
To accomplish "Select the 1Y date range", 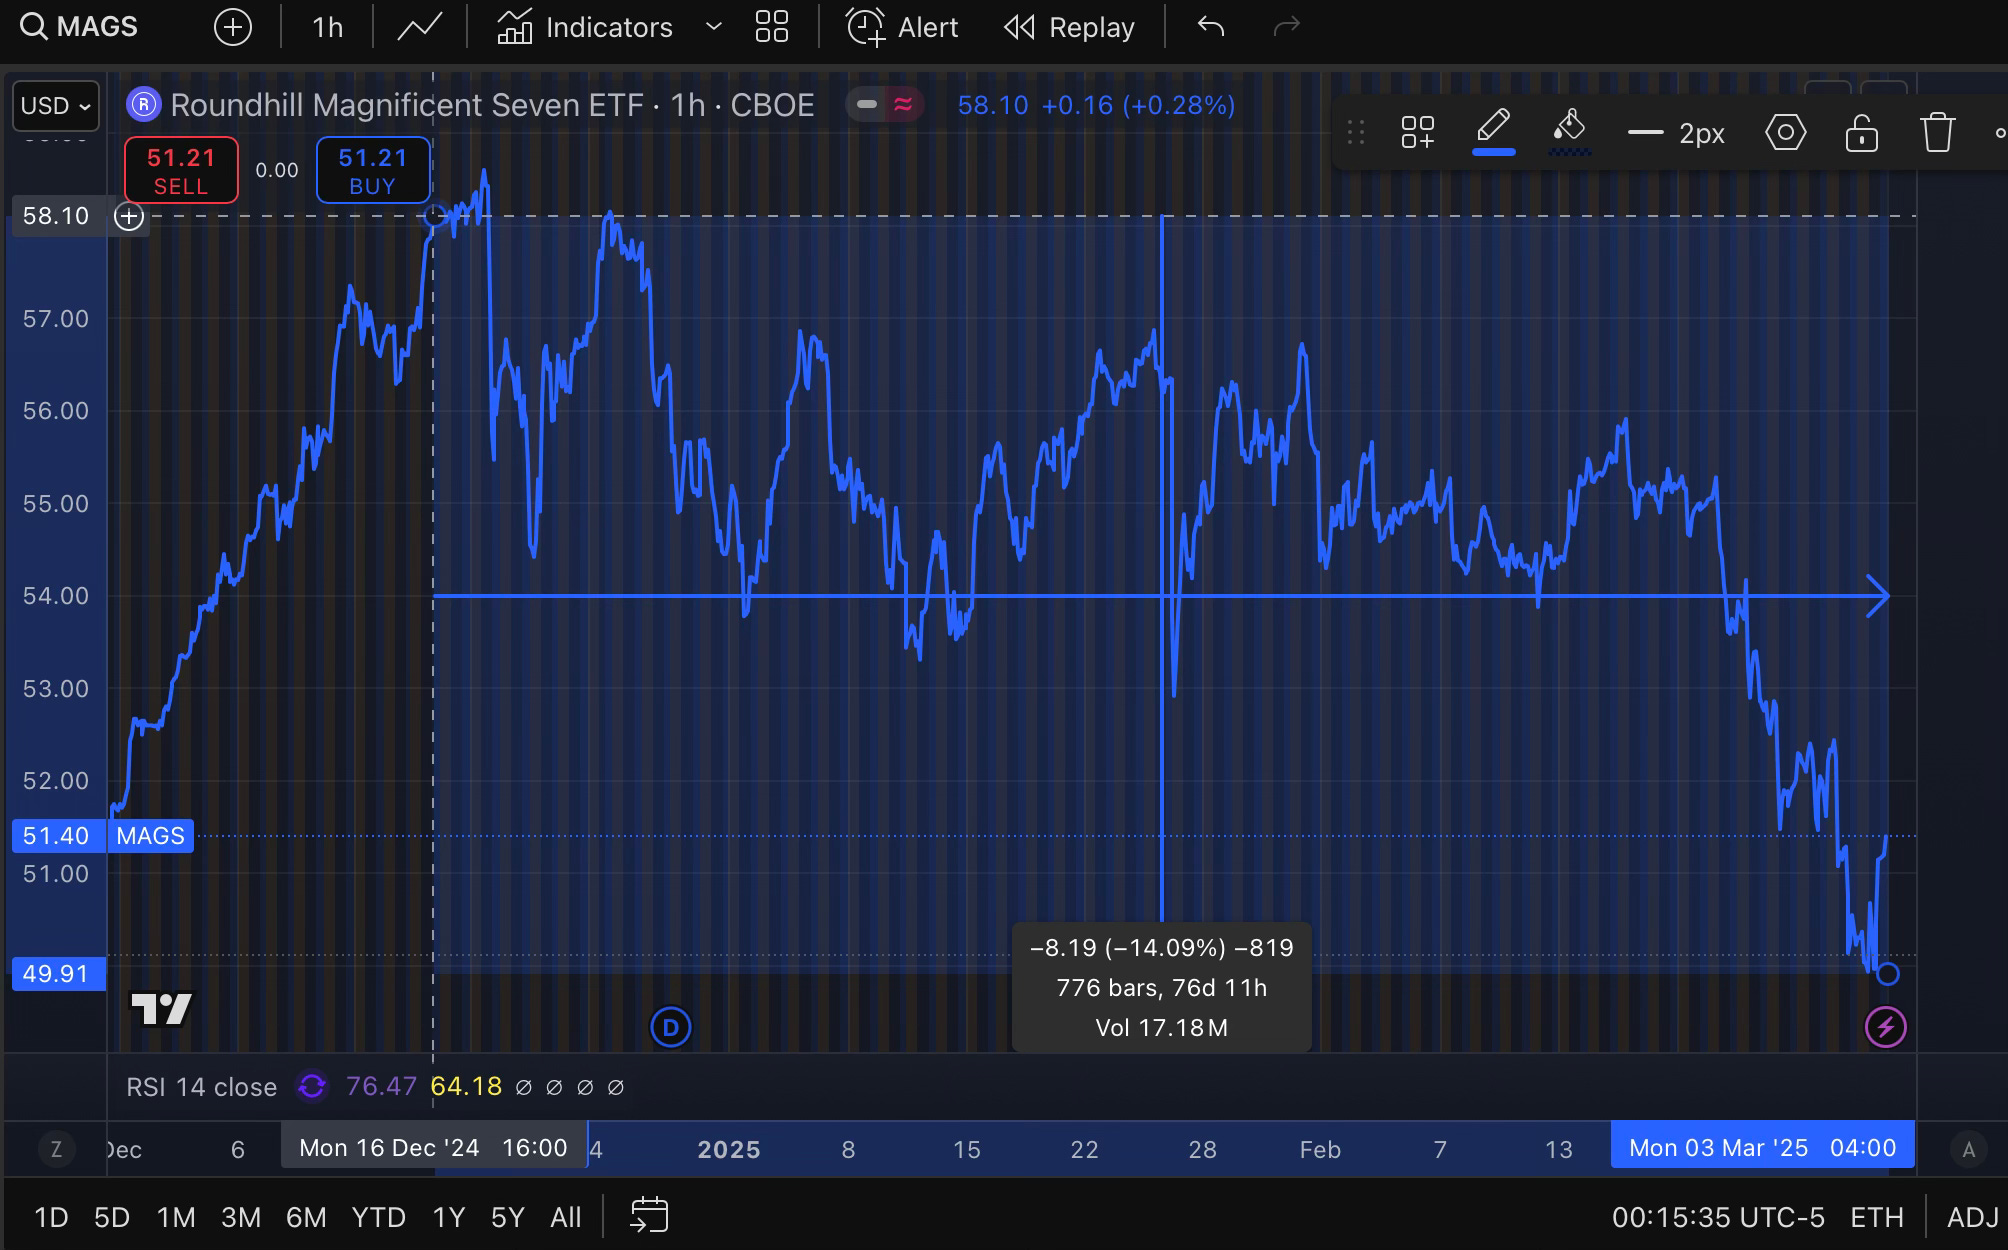I will [449, 1217].
